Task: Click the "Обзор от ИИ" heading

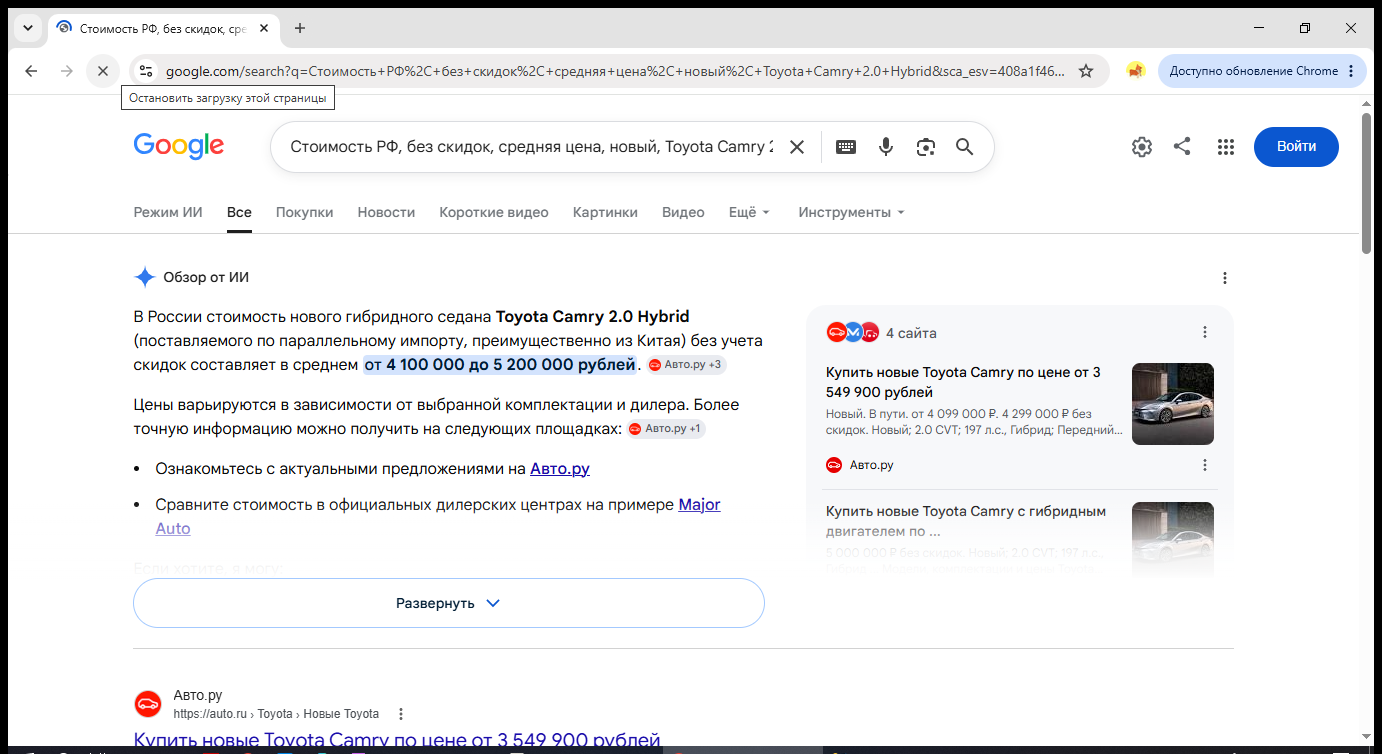Action: (x=206, y=278)
